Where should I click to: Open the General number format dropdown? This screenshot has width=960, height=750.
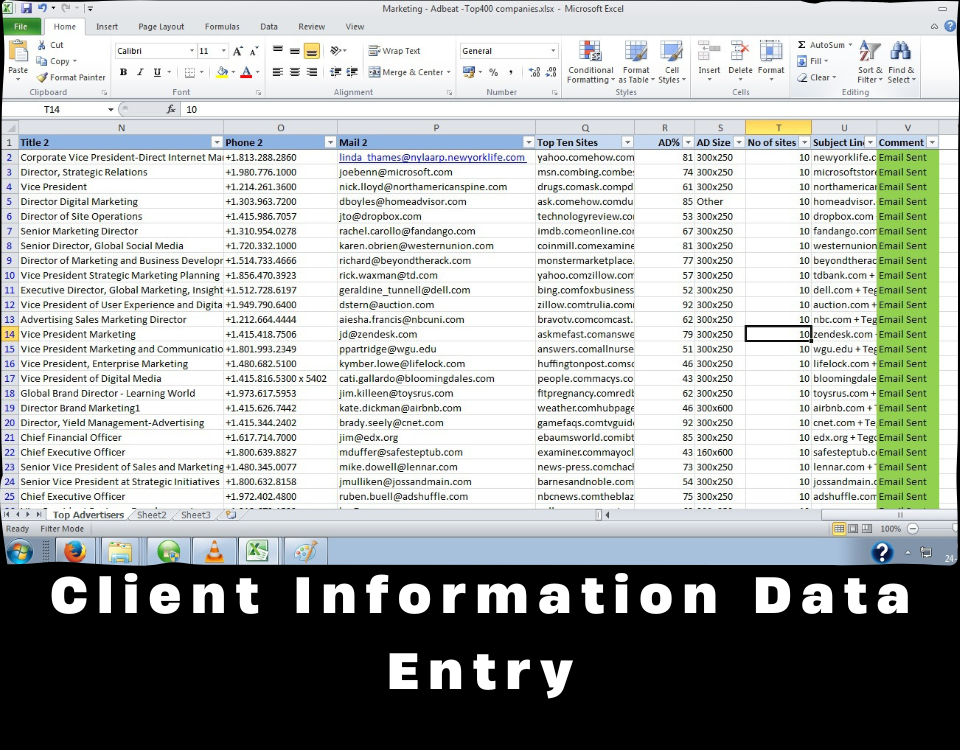tap(553, 51)
